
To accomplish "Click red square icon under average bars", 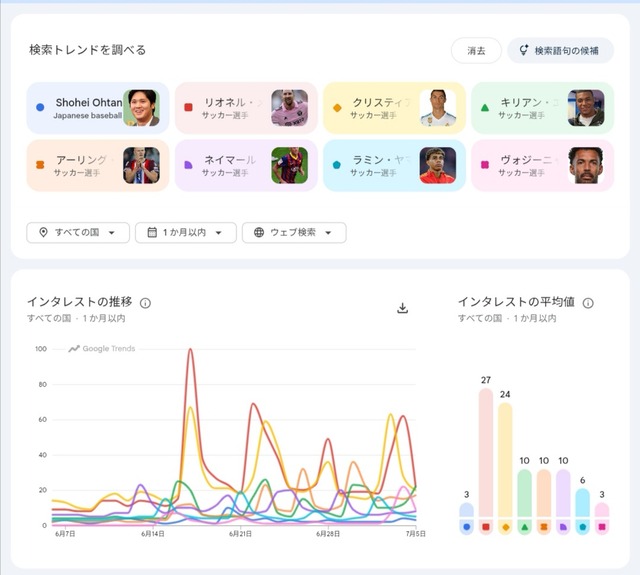I will pos(486,527).
